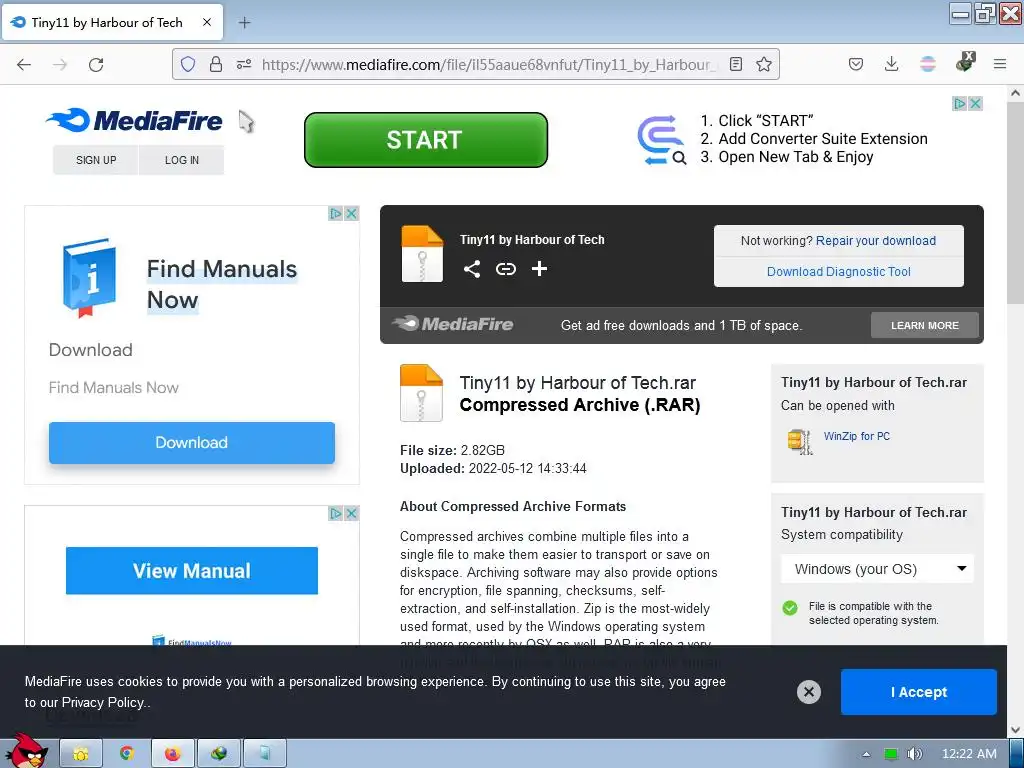1024x768 pixels.
Task: Click Repair your download link
Action: [x=876, y=241]
